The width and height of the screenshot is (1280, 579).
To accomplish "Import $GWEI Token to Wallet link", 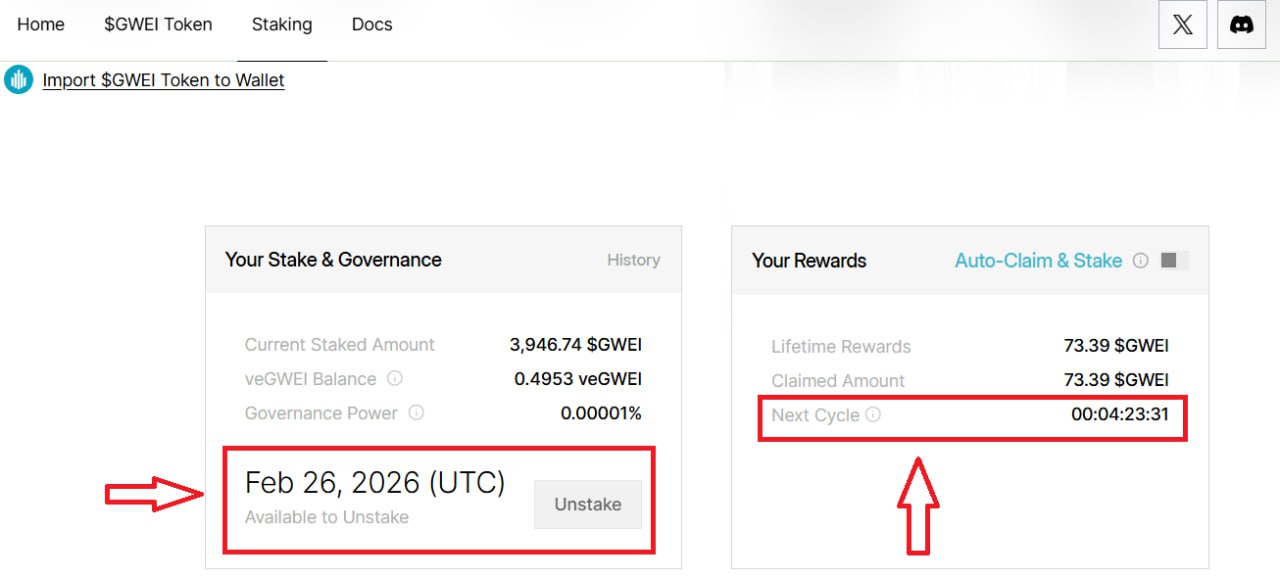I will 163,80.
